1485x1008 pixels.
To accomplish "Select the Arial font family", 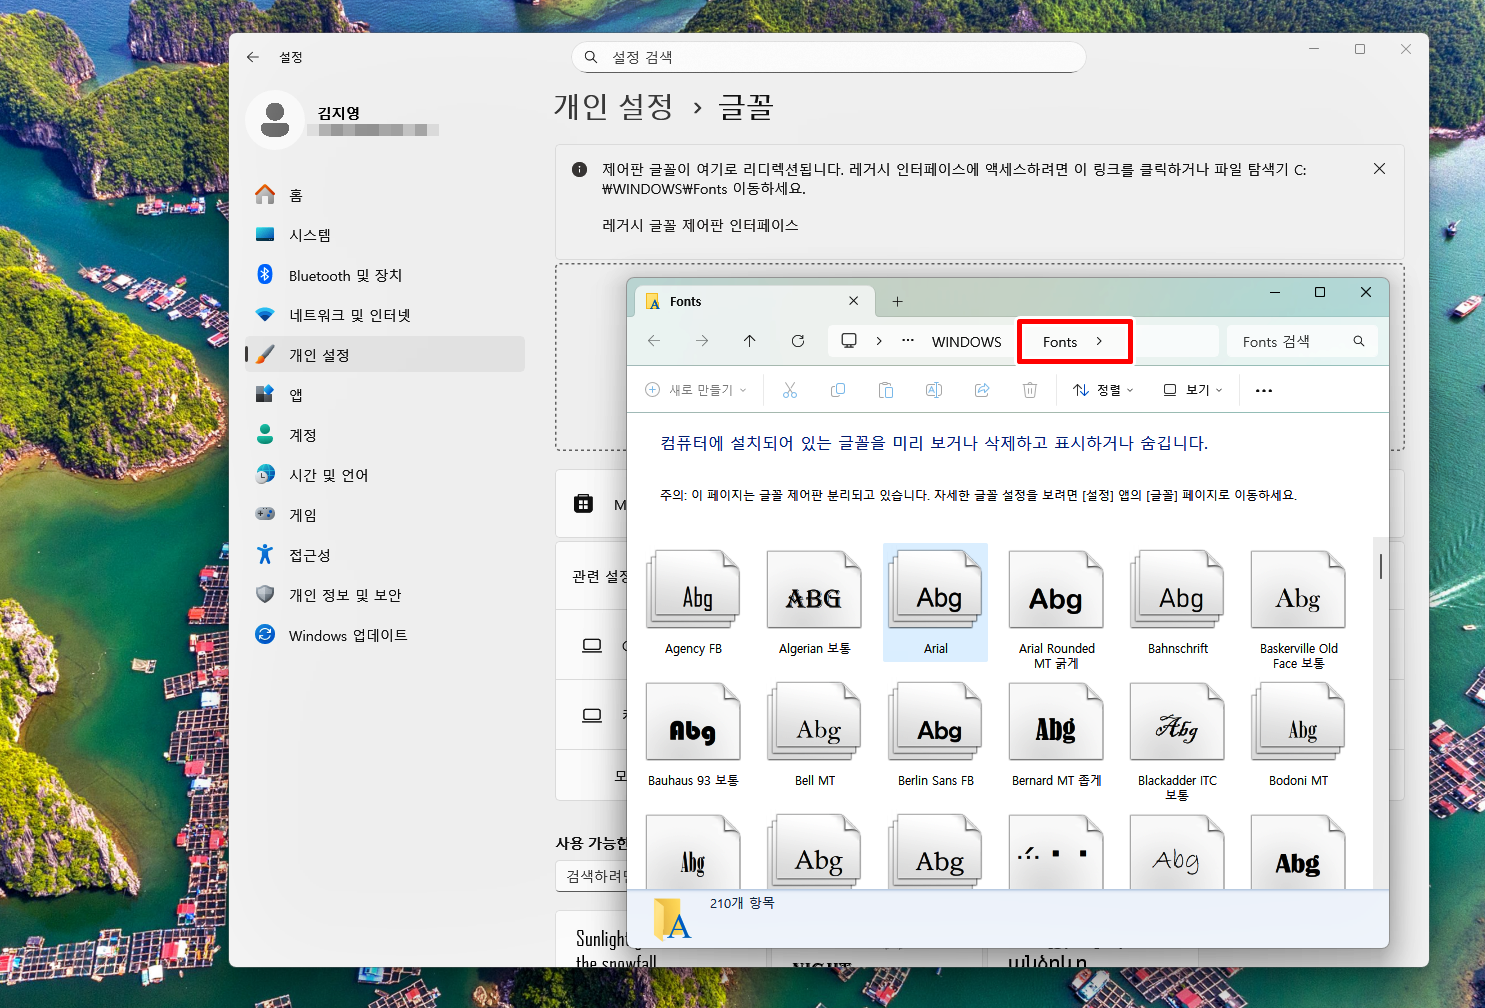I will click(935, 603).
